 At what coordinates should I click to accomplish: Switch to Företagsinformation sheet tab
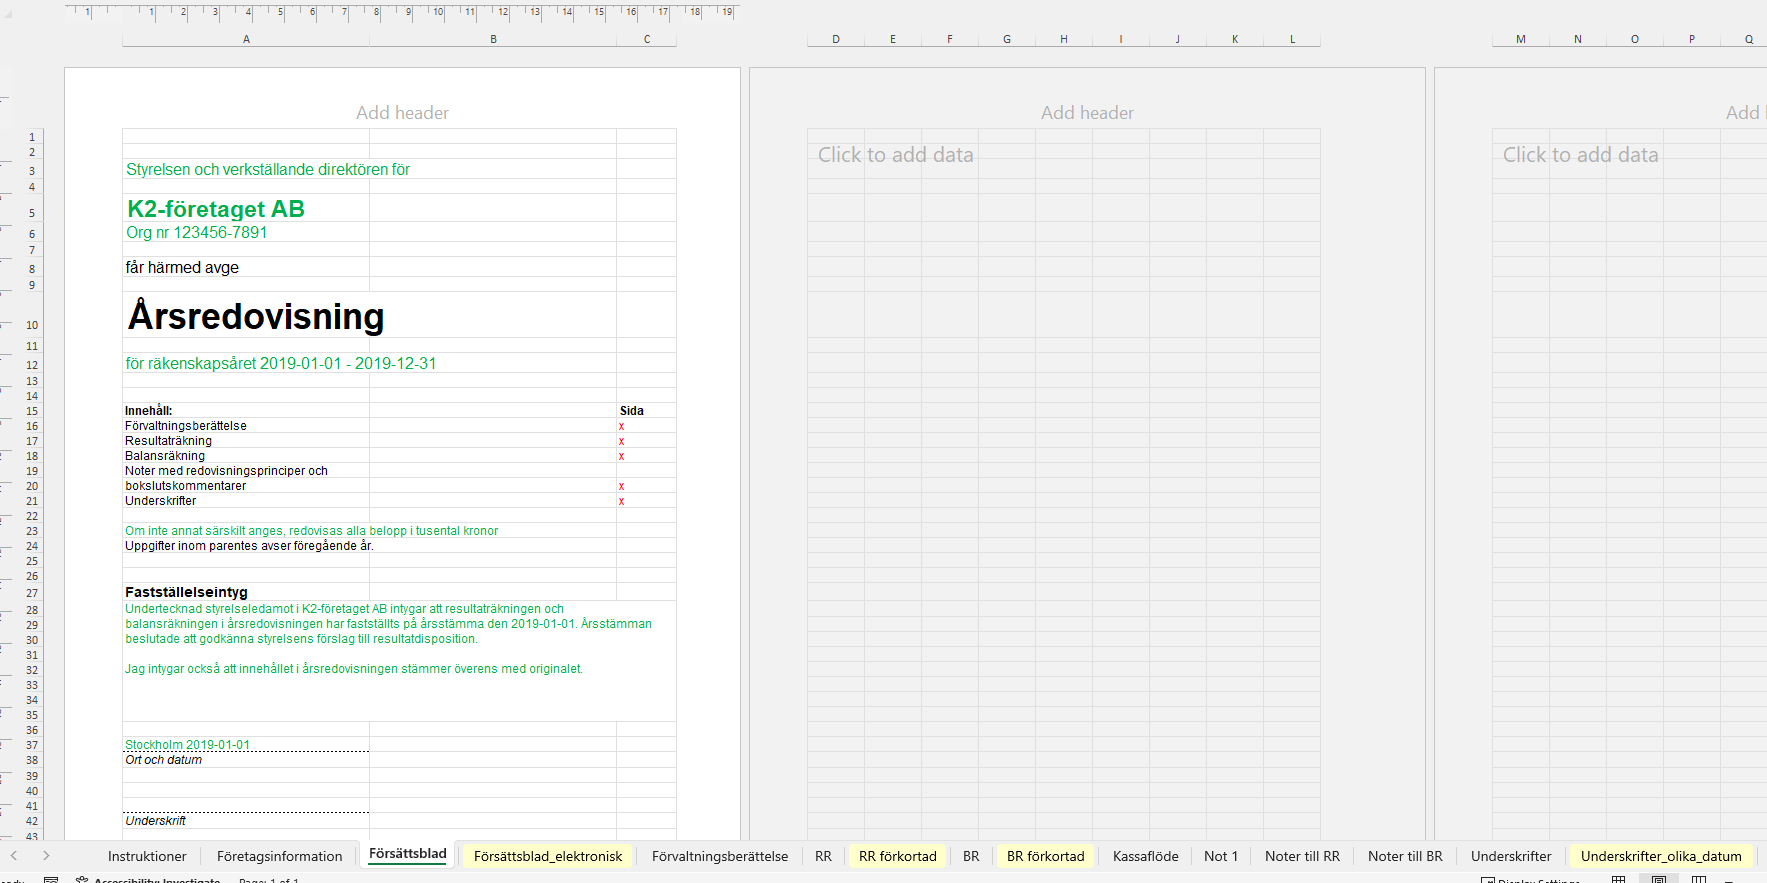click(279, 856)
